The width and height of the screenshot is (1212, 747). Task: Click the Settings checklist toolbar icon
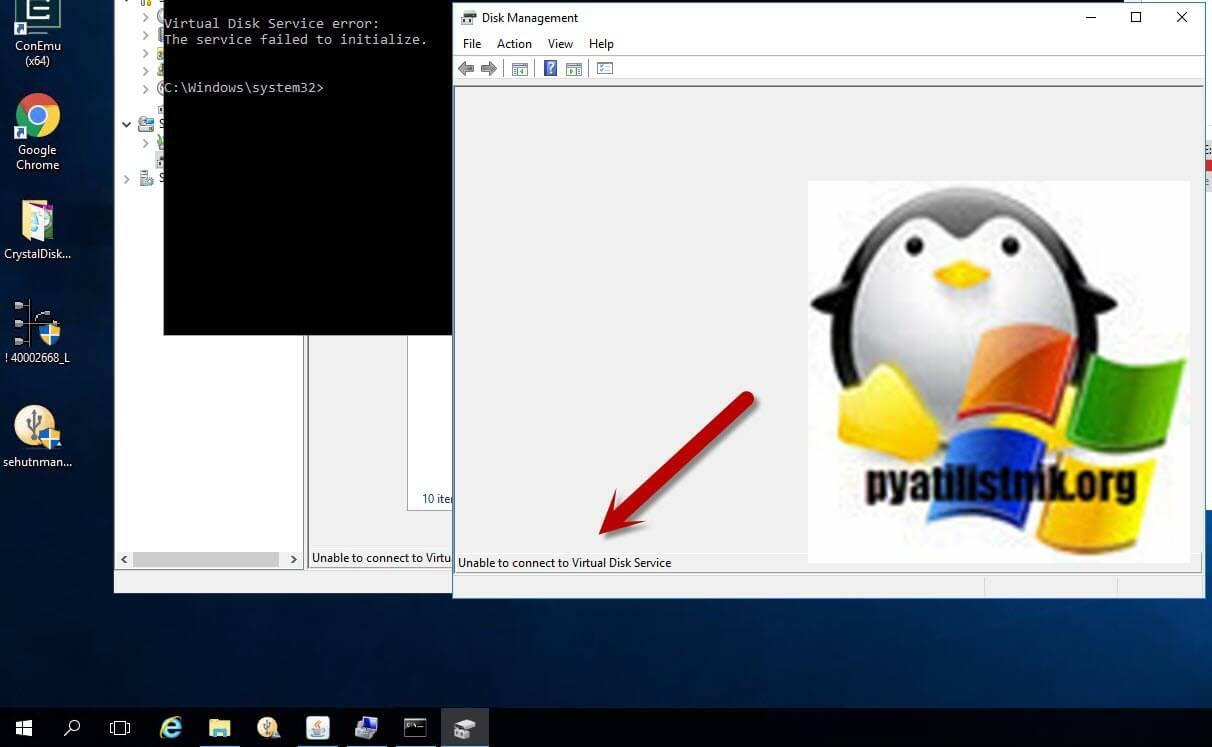[x=605, y=68]
